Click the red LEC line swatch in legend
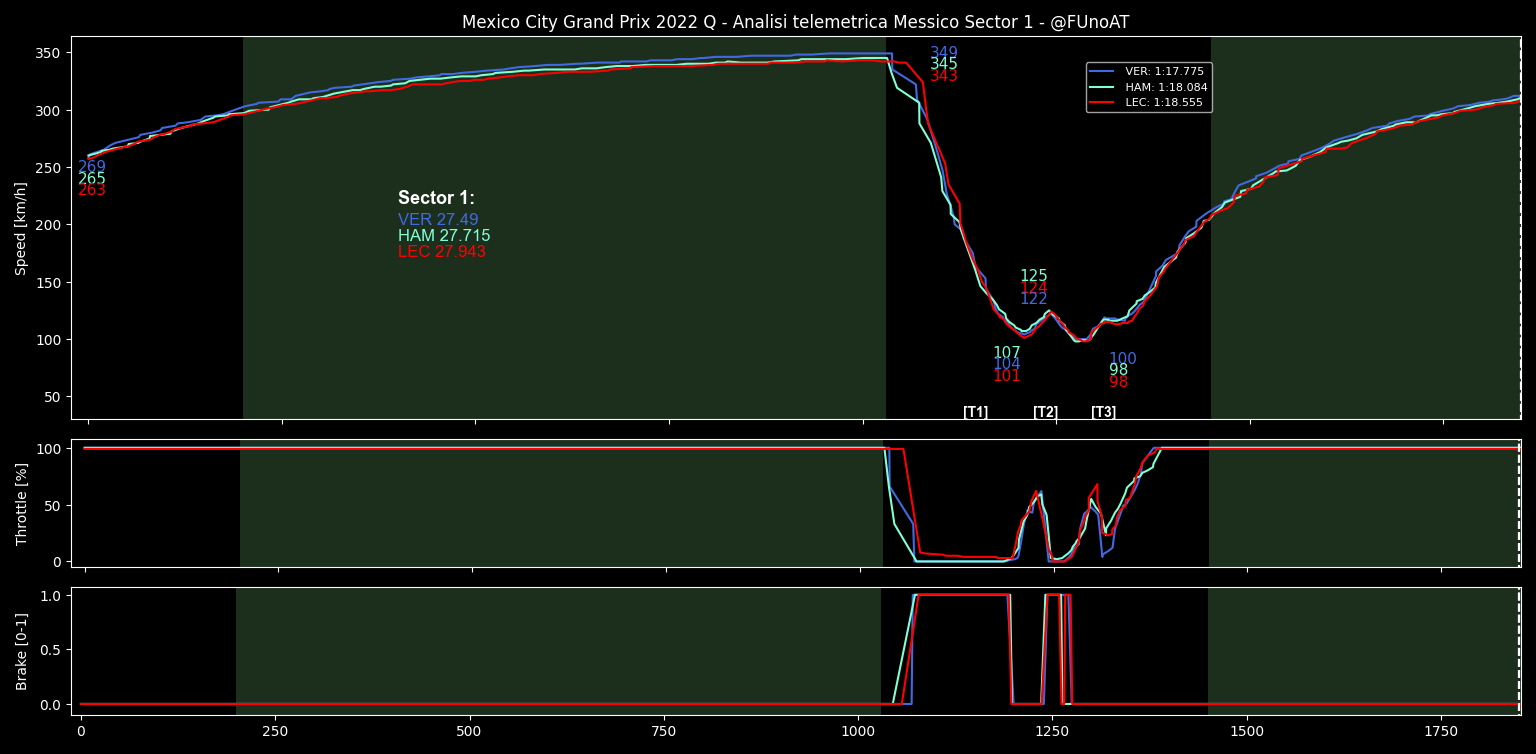1536x754 pixels. 1102,102
